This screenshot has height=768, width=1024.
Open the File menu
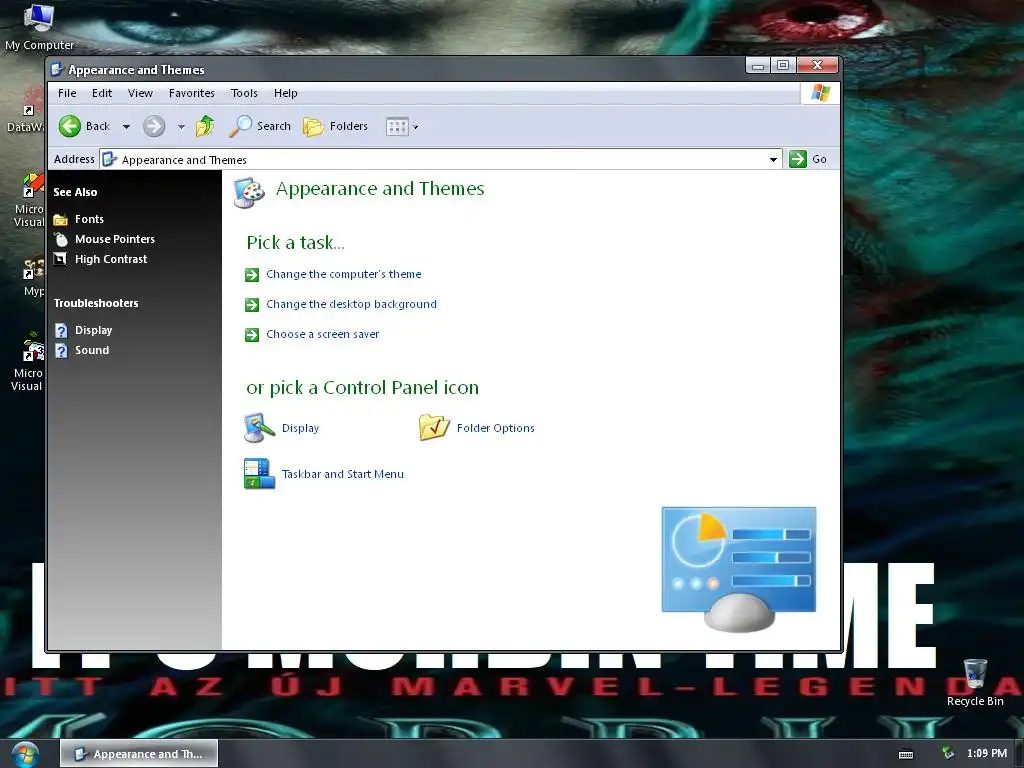click(67, 93)
